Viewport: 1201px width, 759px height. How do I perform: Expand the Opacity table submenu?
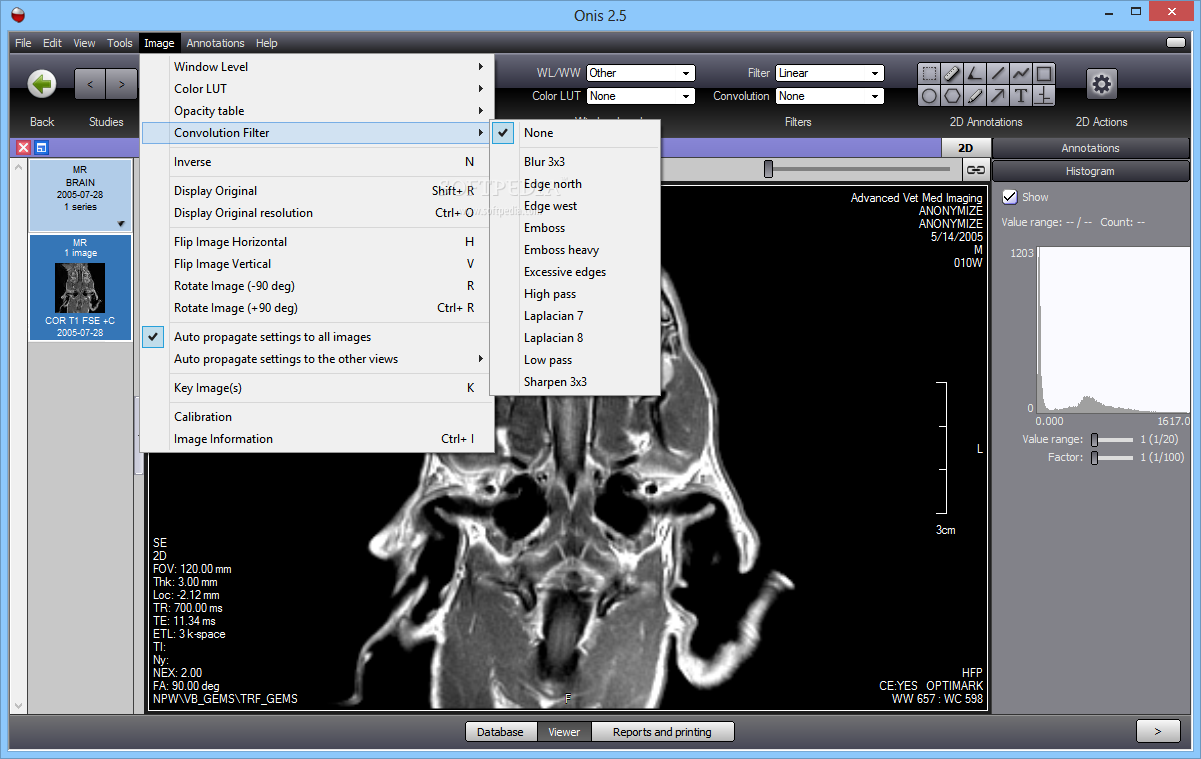click(317, 111)
